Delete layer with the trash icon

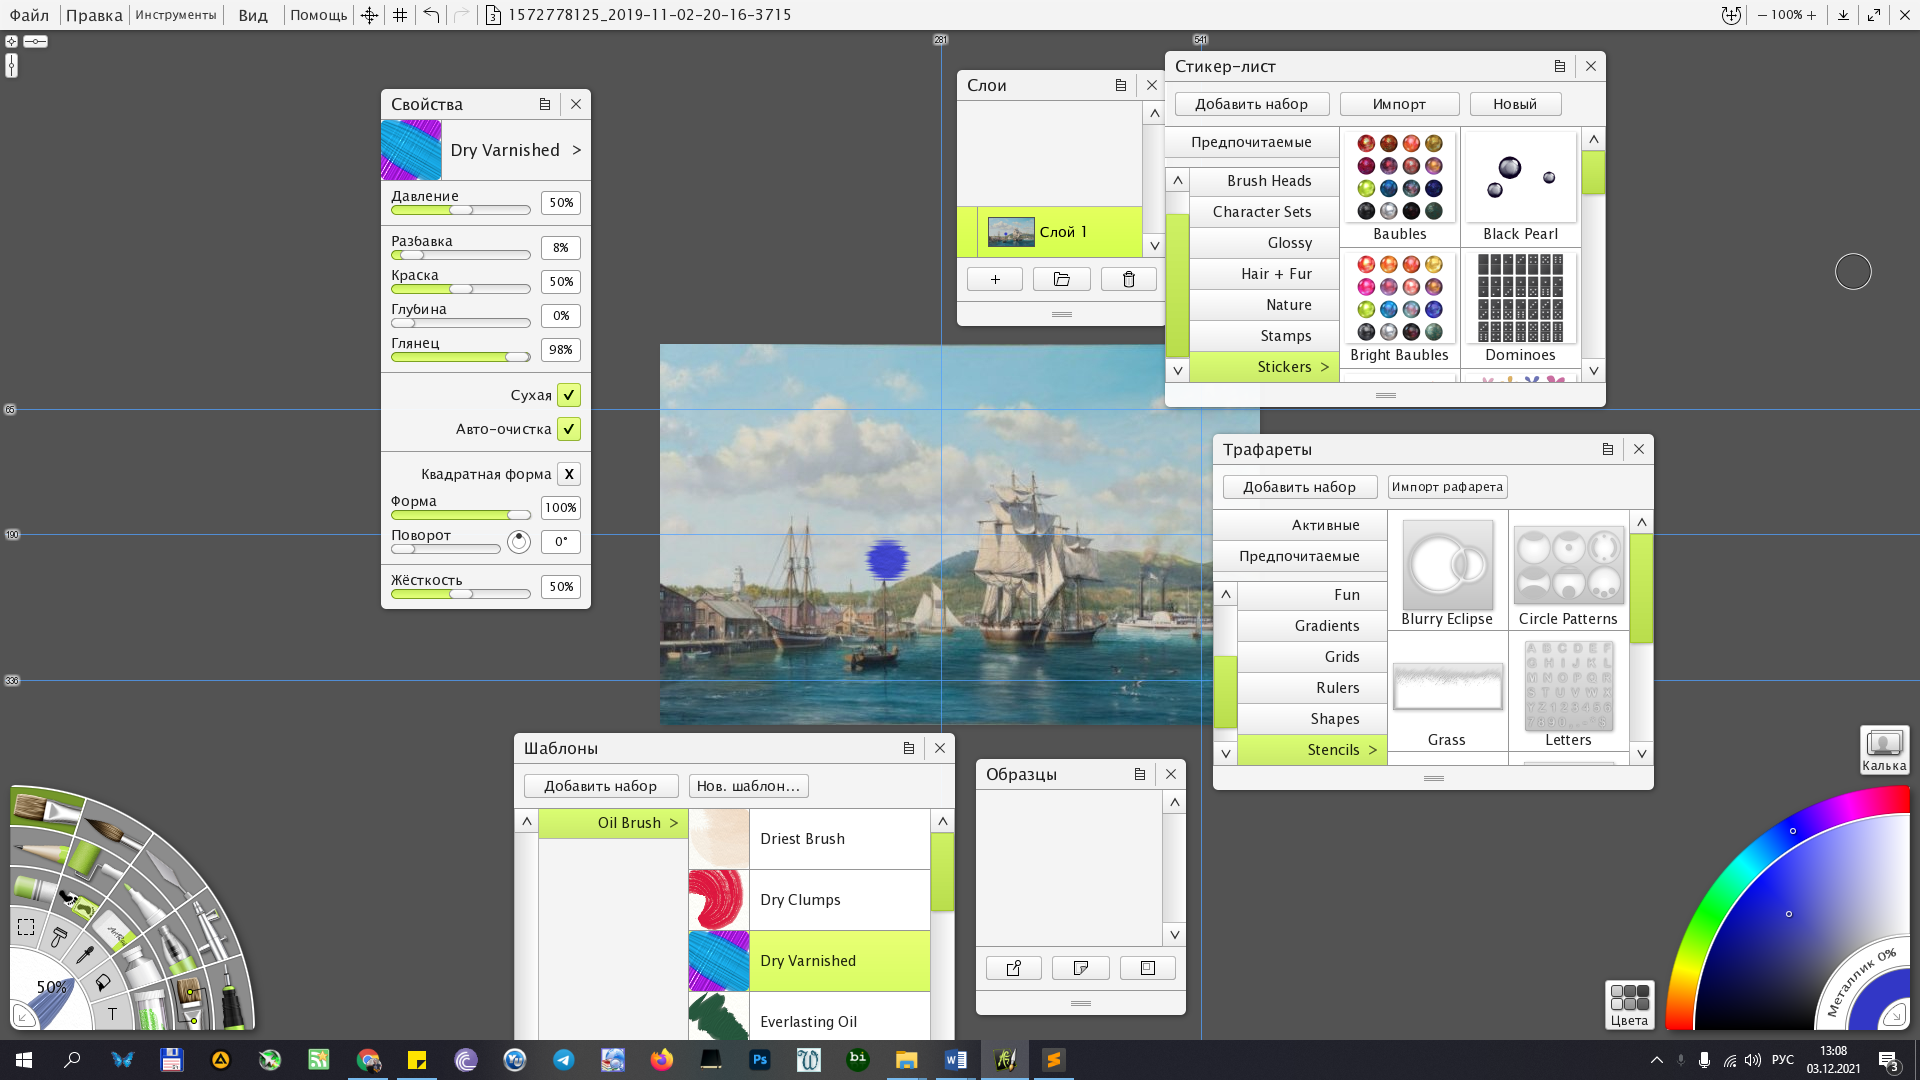tap(1129, 280)
